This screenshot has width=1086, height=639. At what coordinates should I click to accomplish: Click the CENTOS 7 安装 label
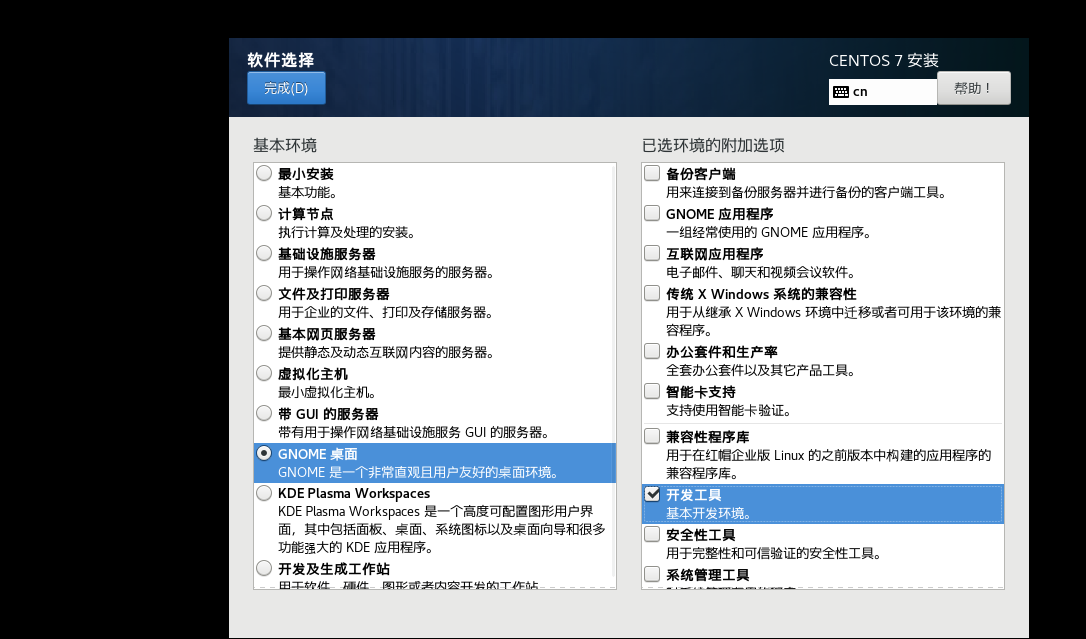pyautogui.click(x=884, y=61)
